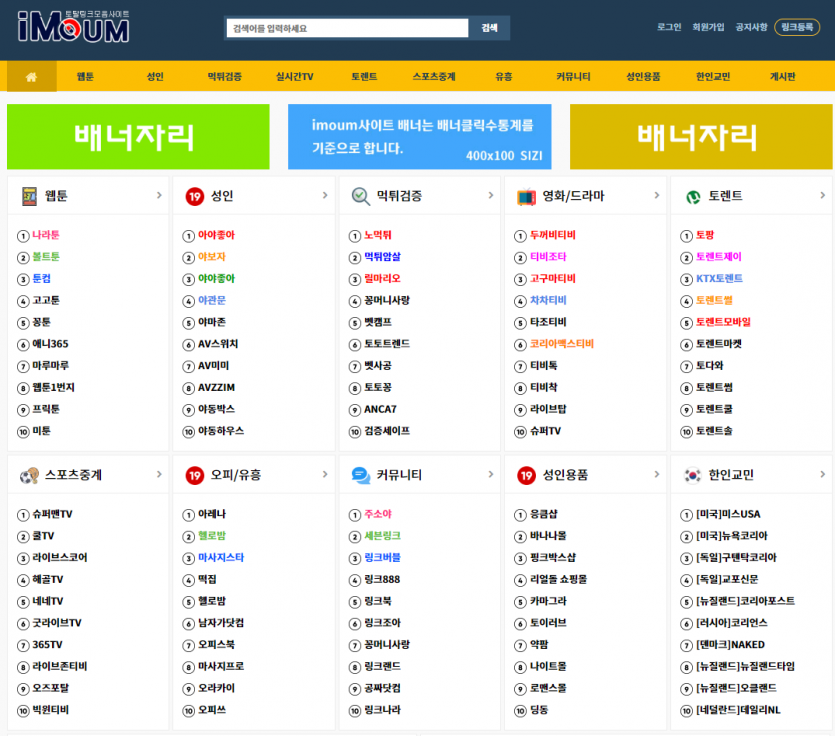Open the 게시판 navigation menu item
Image resolution: width=835 pixels, height=736 pixels.
coord(782,76)
